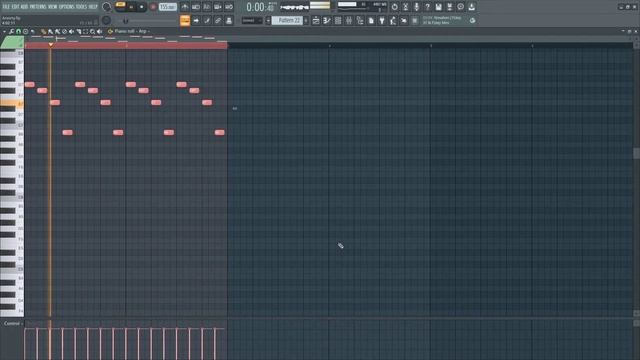Toggle step editing mode

point(207,20)
